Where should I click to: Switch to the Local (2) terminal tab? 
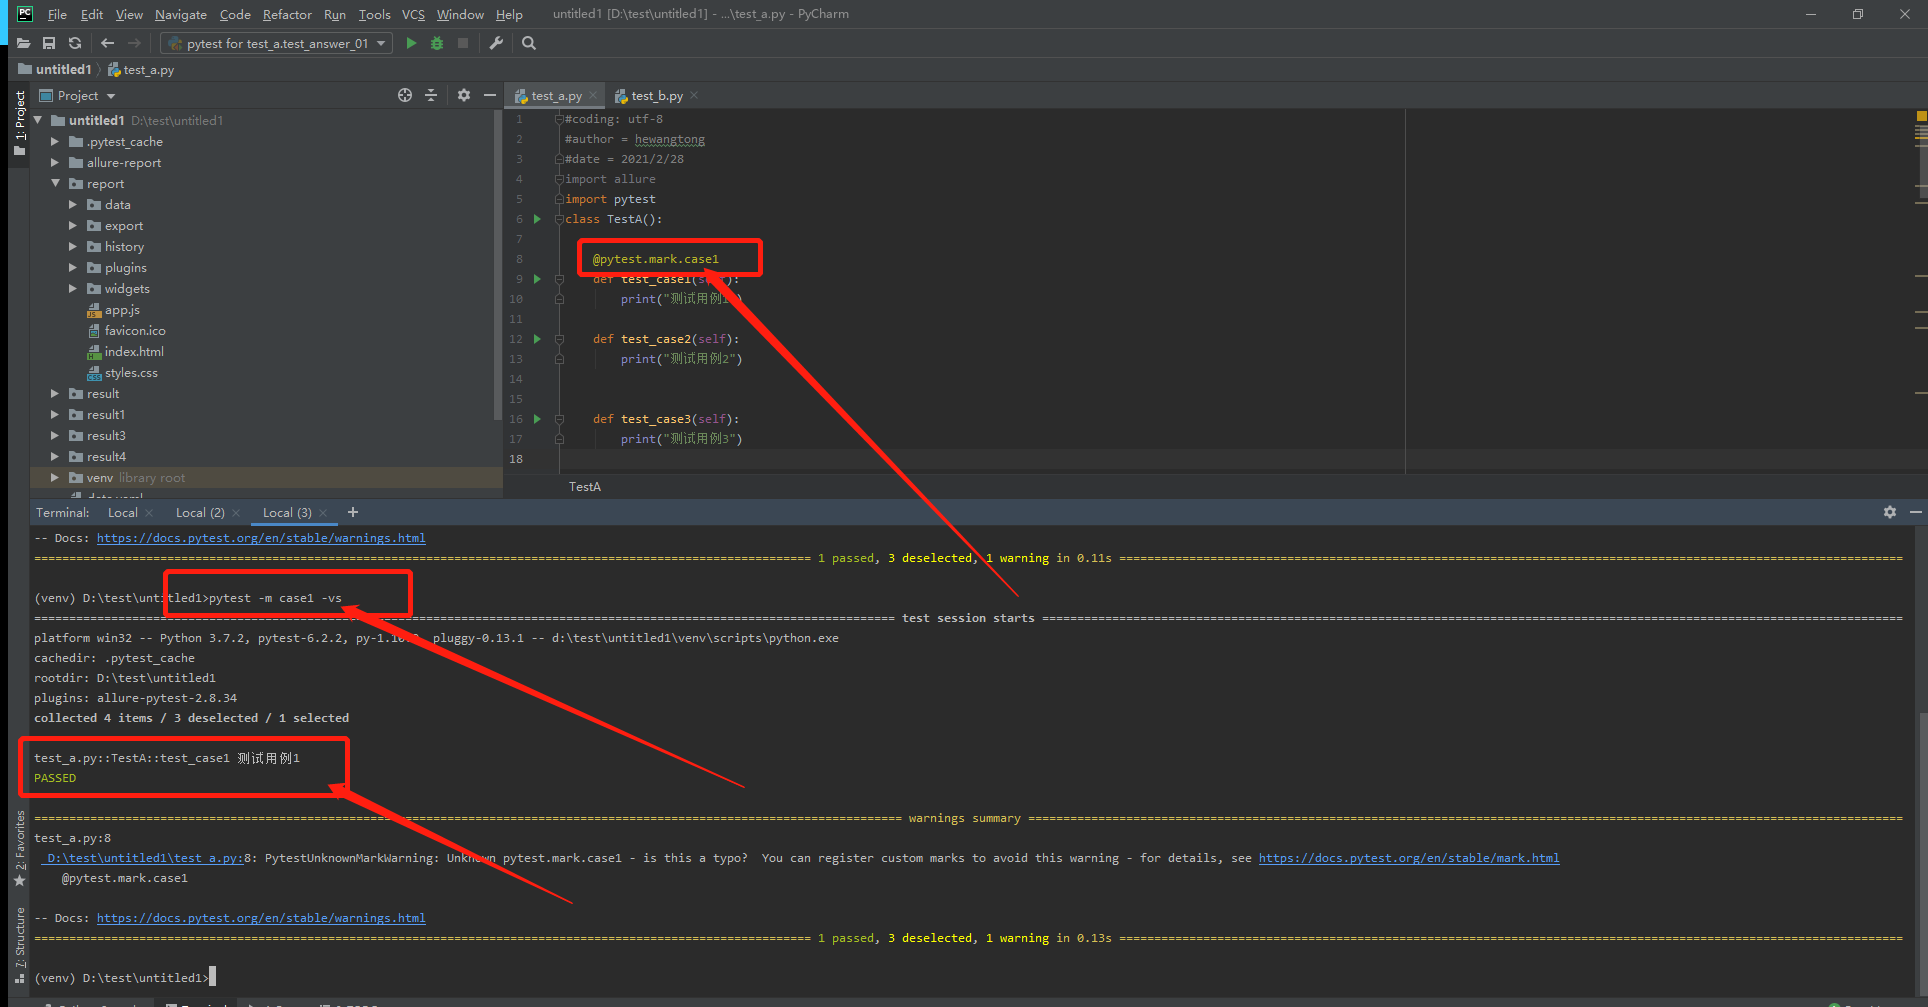[200, 513]
